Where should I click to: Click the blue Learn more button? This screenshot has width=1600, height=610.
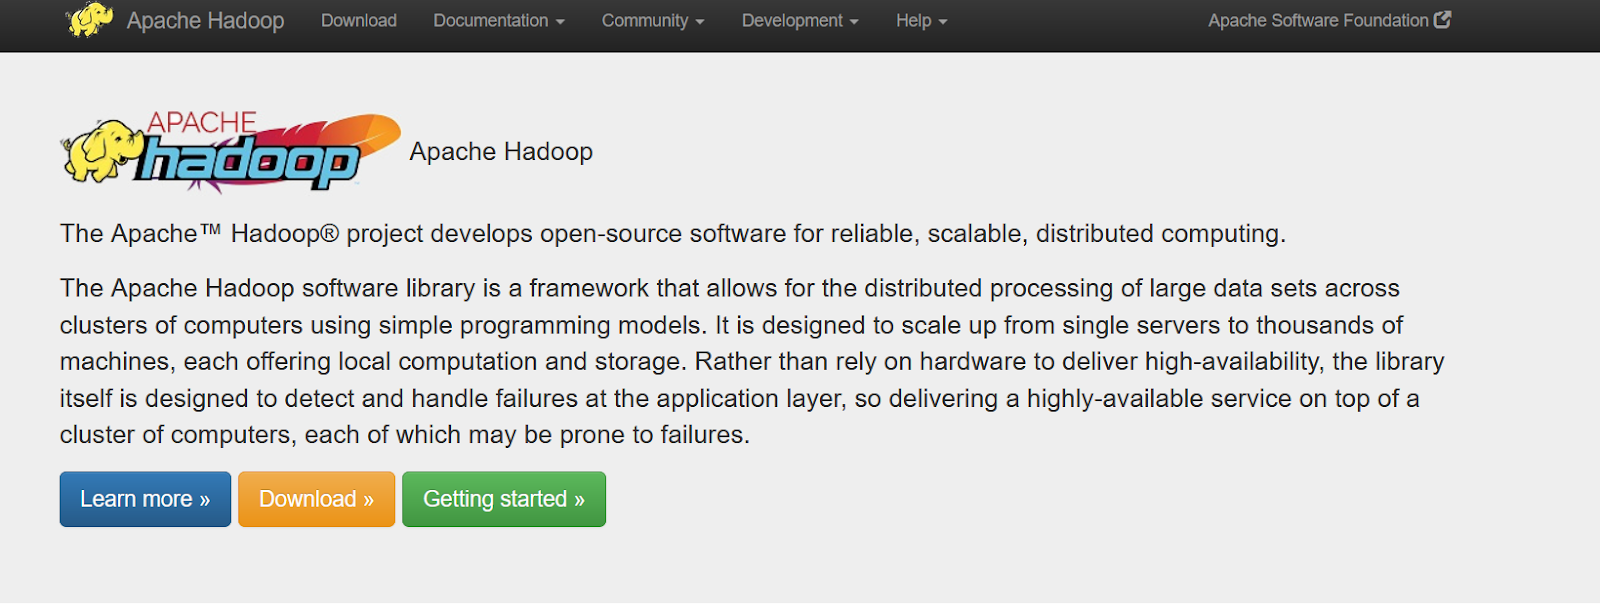pyautogui.click(x=145, y=499)
